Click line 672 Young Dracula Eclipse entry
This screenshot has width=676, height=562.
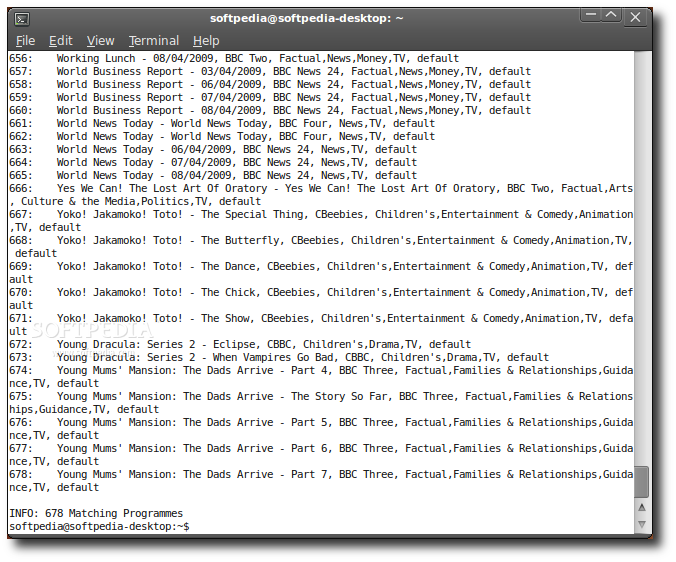click(240, 344)
